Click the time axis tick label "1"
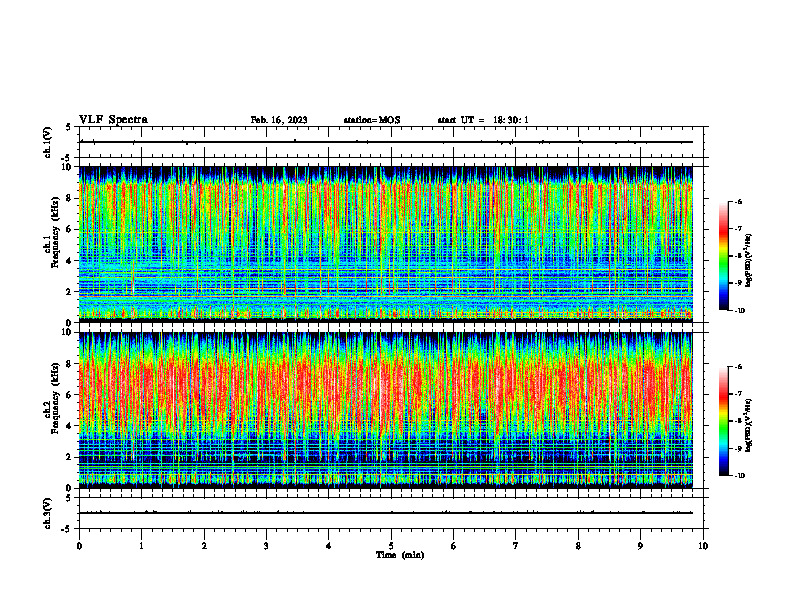The image size is (792, 612). pyautogui.click(x=141, y=546)
